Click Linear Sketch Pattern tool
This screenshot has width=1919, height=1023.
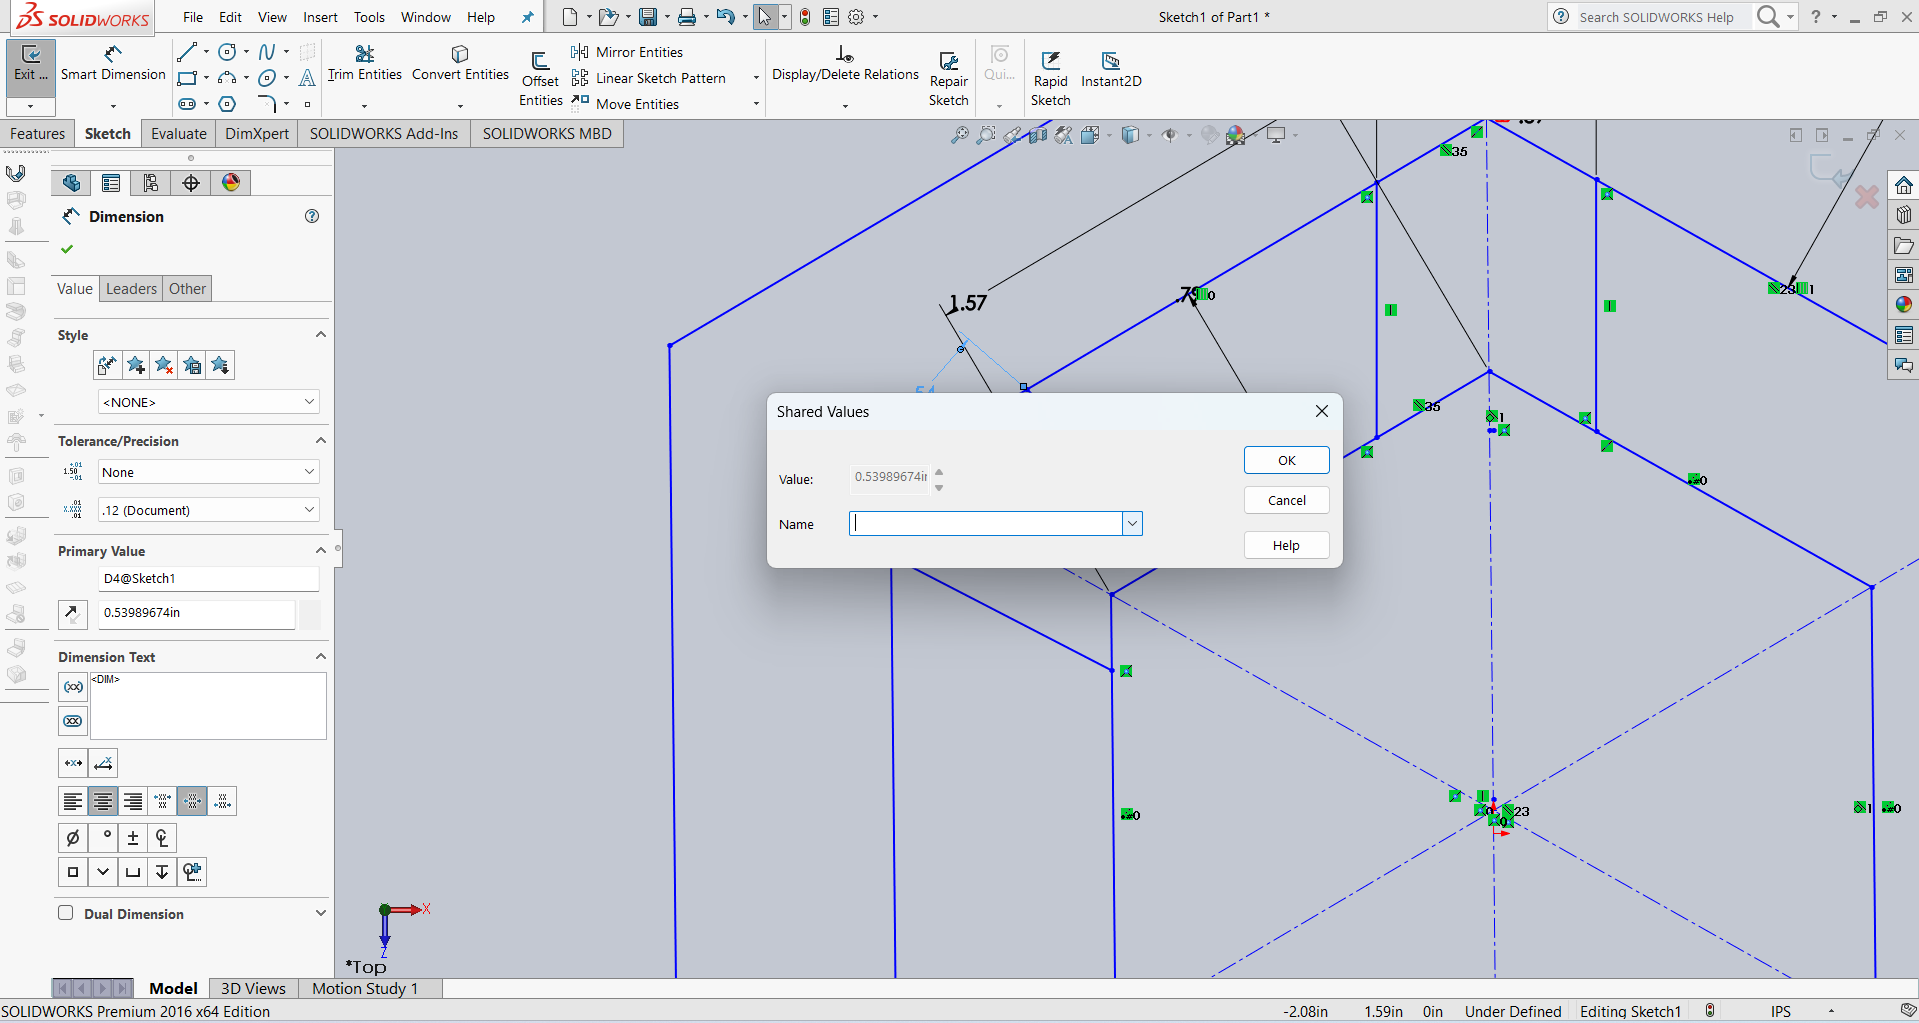[x=648, y=78]
